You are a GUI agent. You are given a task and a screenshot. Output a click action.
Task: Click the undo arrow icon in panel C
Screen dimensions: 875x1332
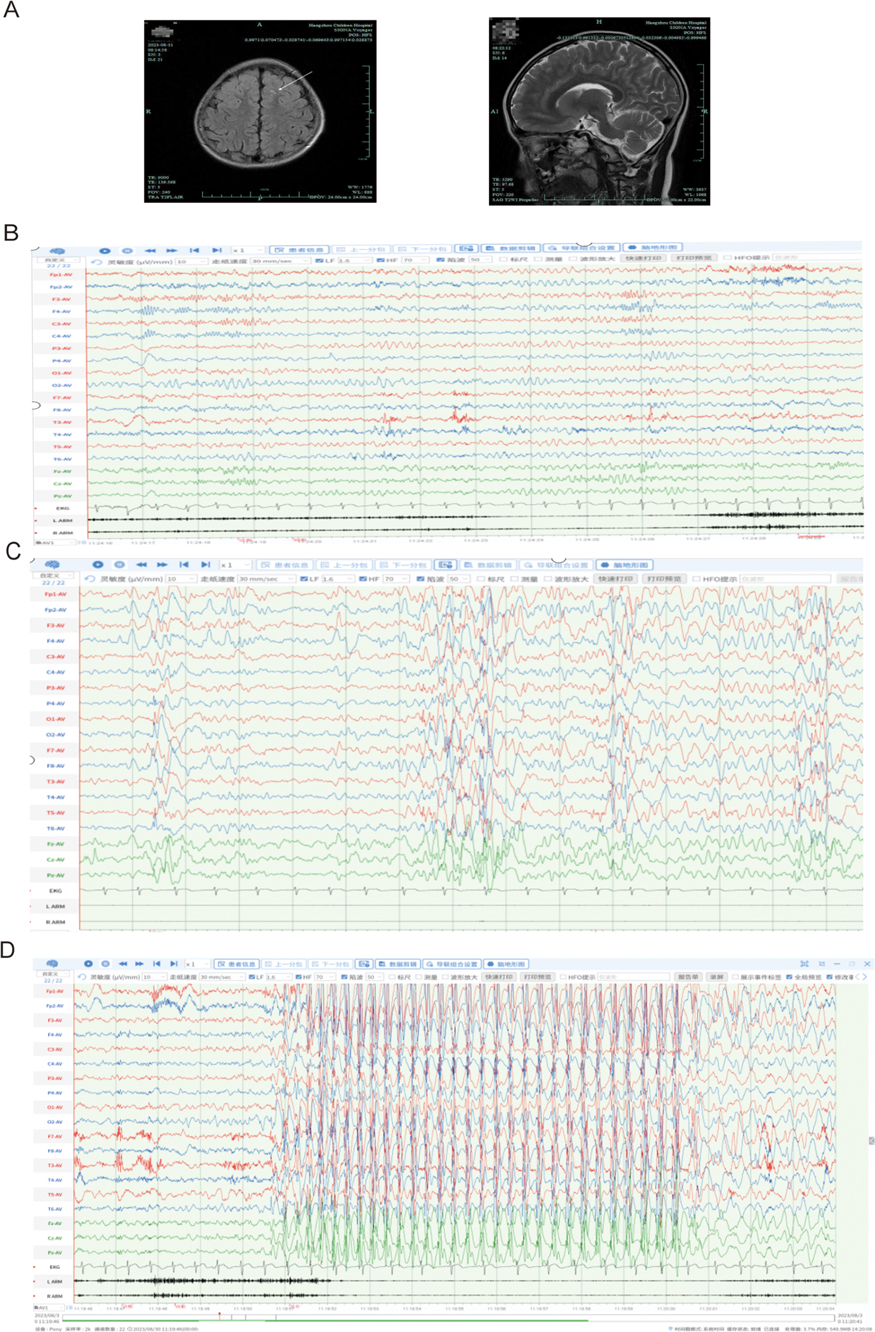90,579
